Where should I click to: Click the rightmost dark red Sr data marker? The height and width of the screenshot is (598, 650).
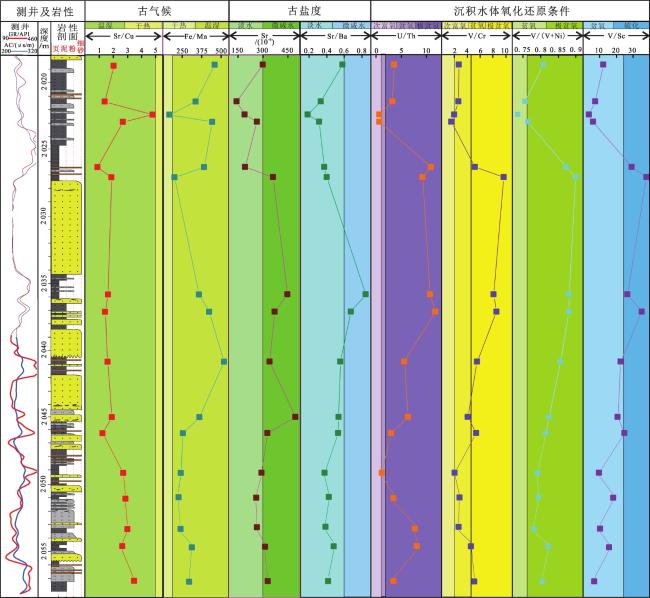[295, 417]
